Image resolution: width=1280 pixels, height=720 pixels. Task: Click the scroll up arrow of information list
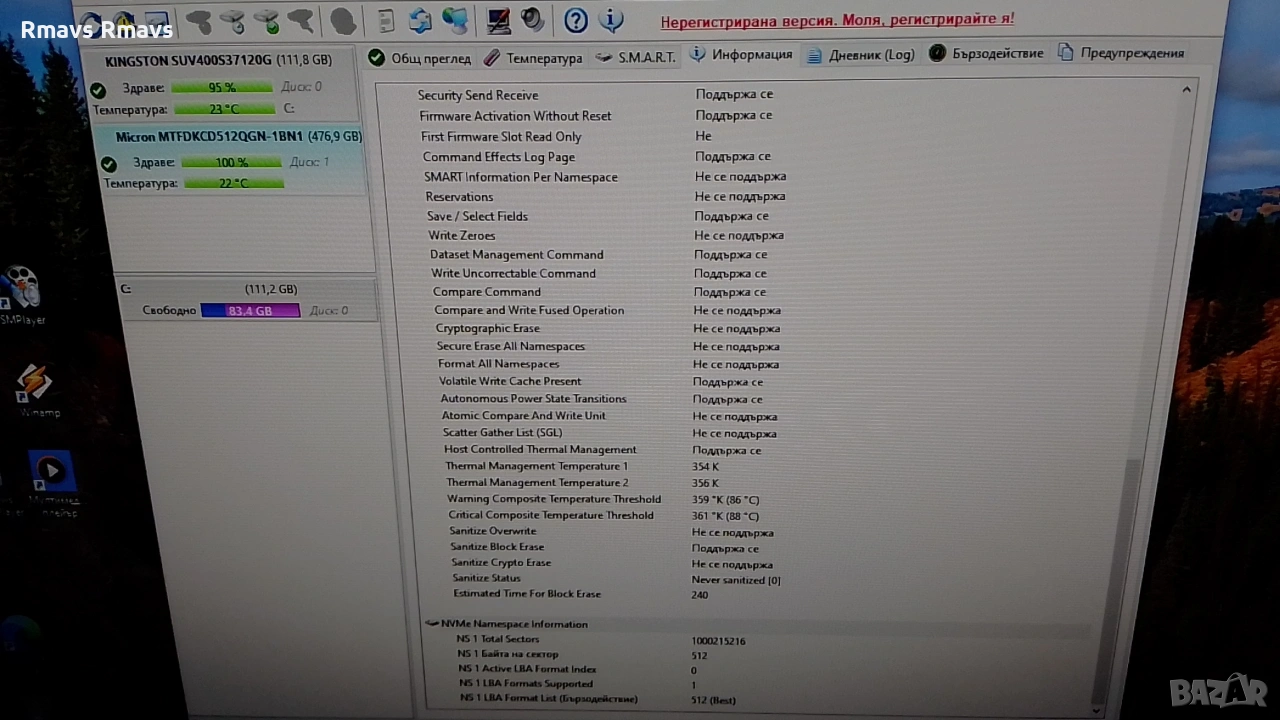(x=1186, y=90)
